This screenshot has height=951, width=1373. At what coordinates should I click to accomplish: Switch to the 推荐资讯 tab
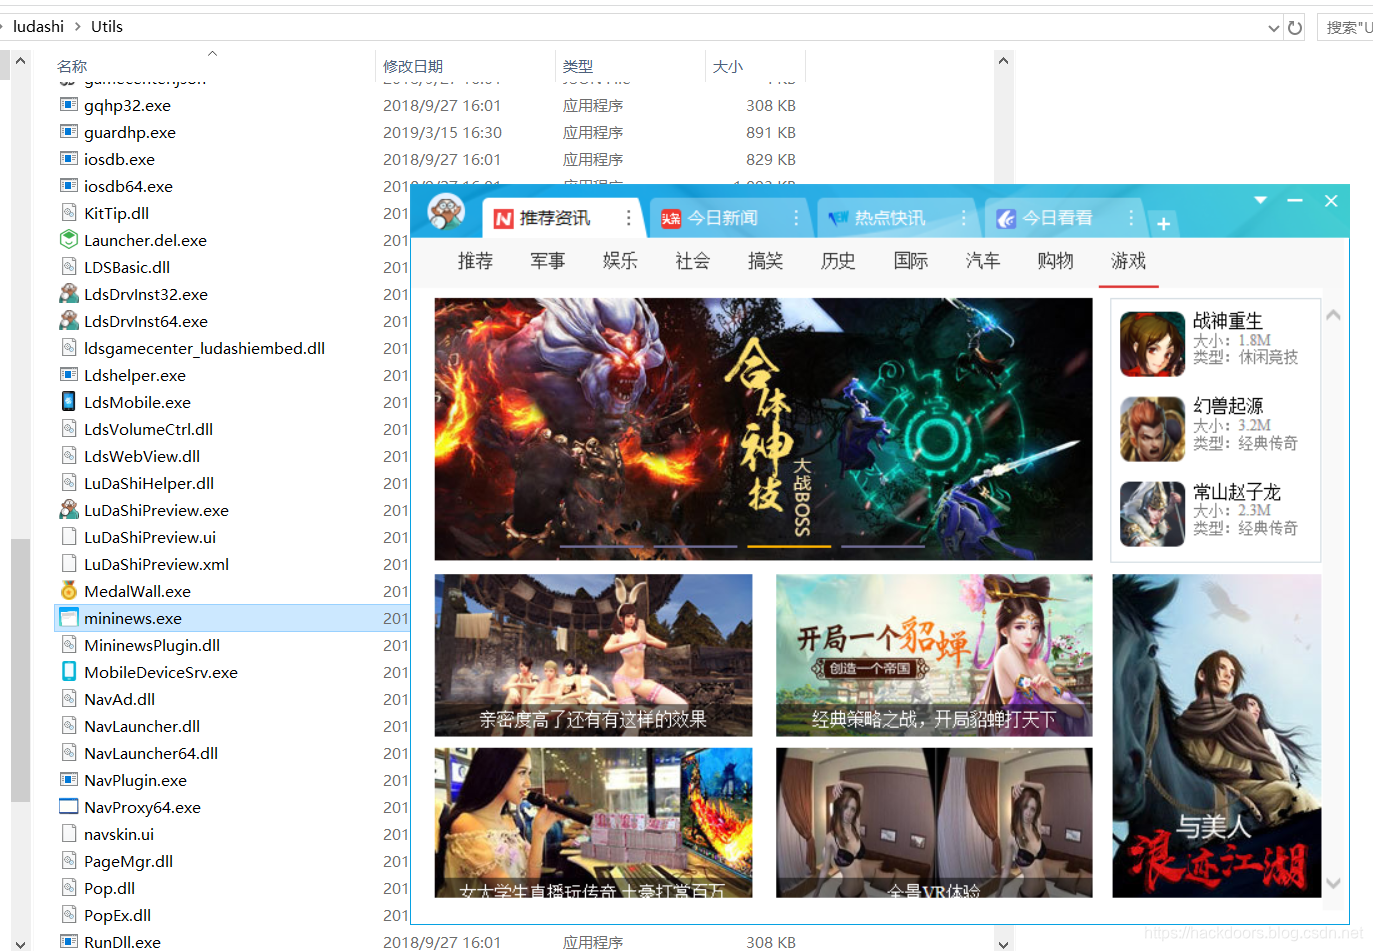click(563, 218)
